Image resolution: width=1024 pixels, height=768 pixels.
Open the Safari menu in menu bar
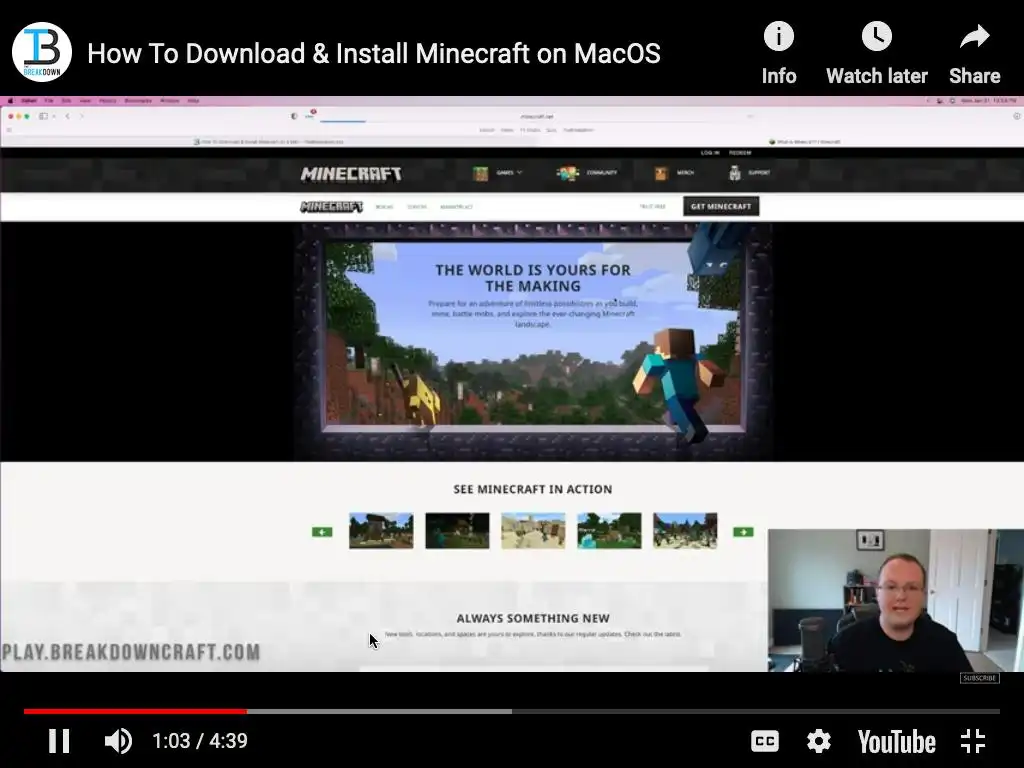pyautogui.click(x=29, y=101)
